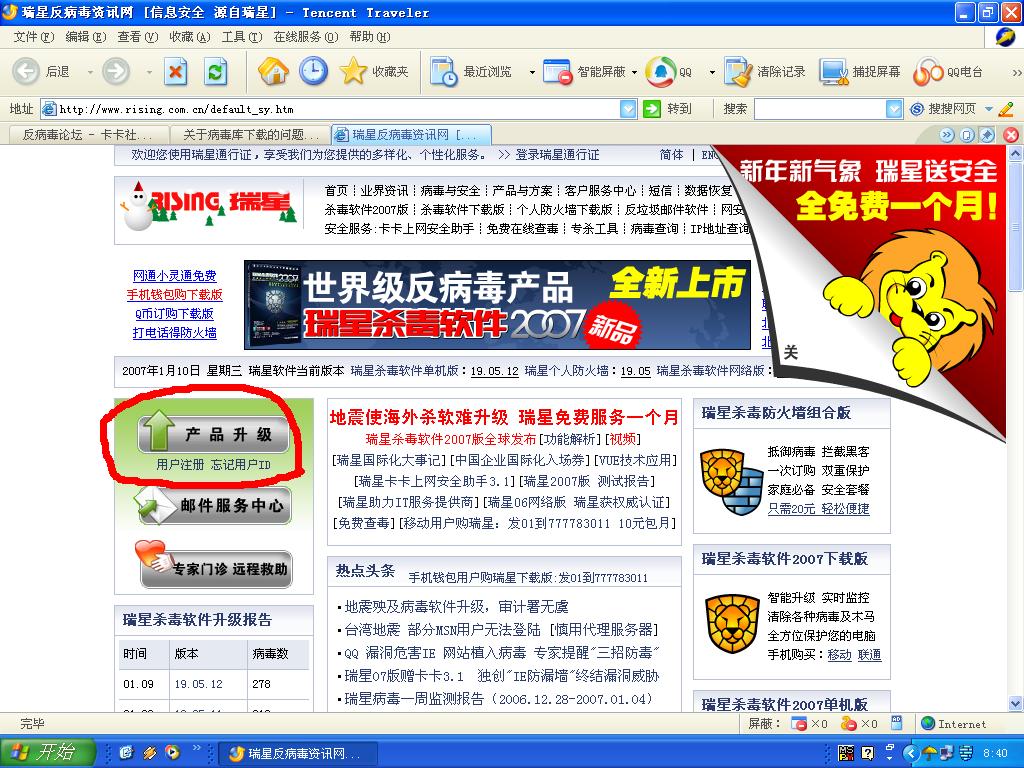Open the History clock icon
1024x768 pixels.
(x=313, y=71)
